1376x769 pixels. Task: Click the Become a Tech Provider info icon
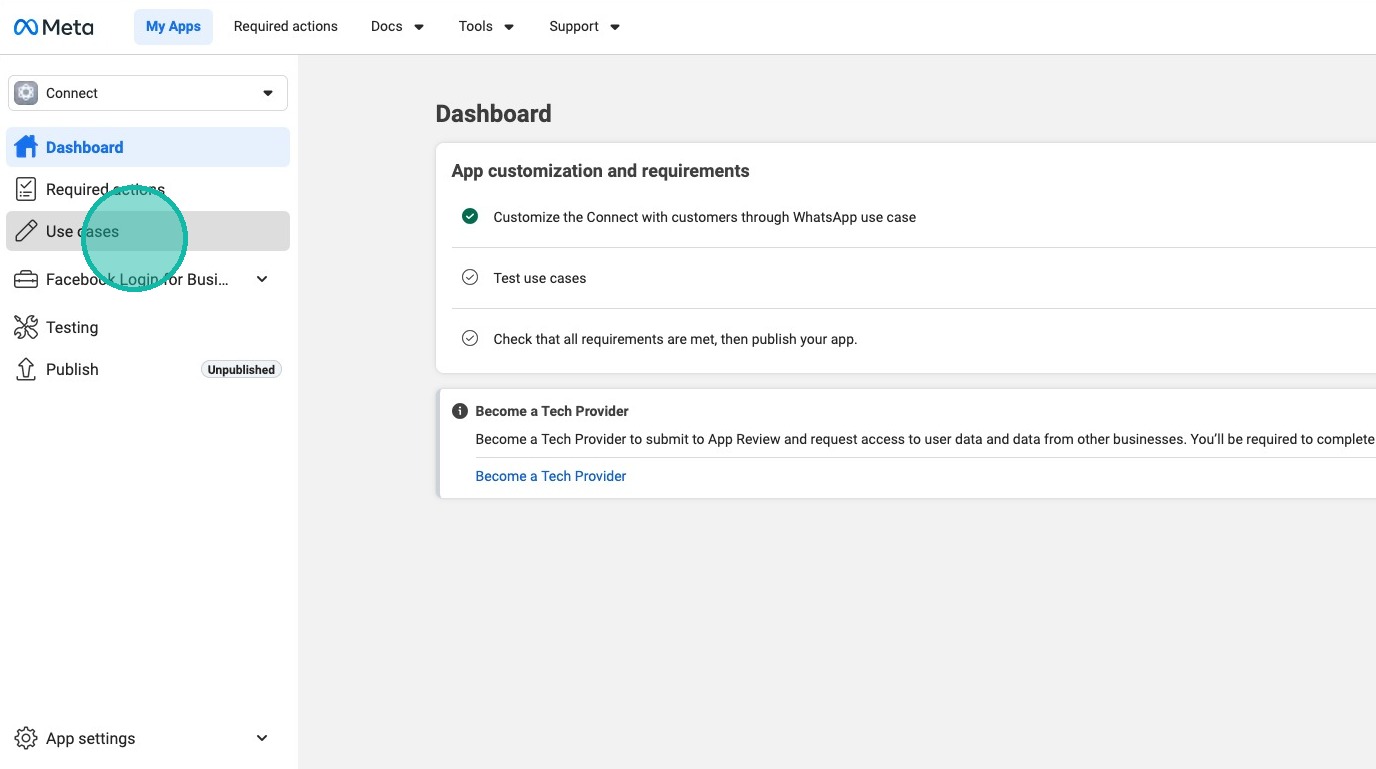click(x=460, y=411)
